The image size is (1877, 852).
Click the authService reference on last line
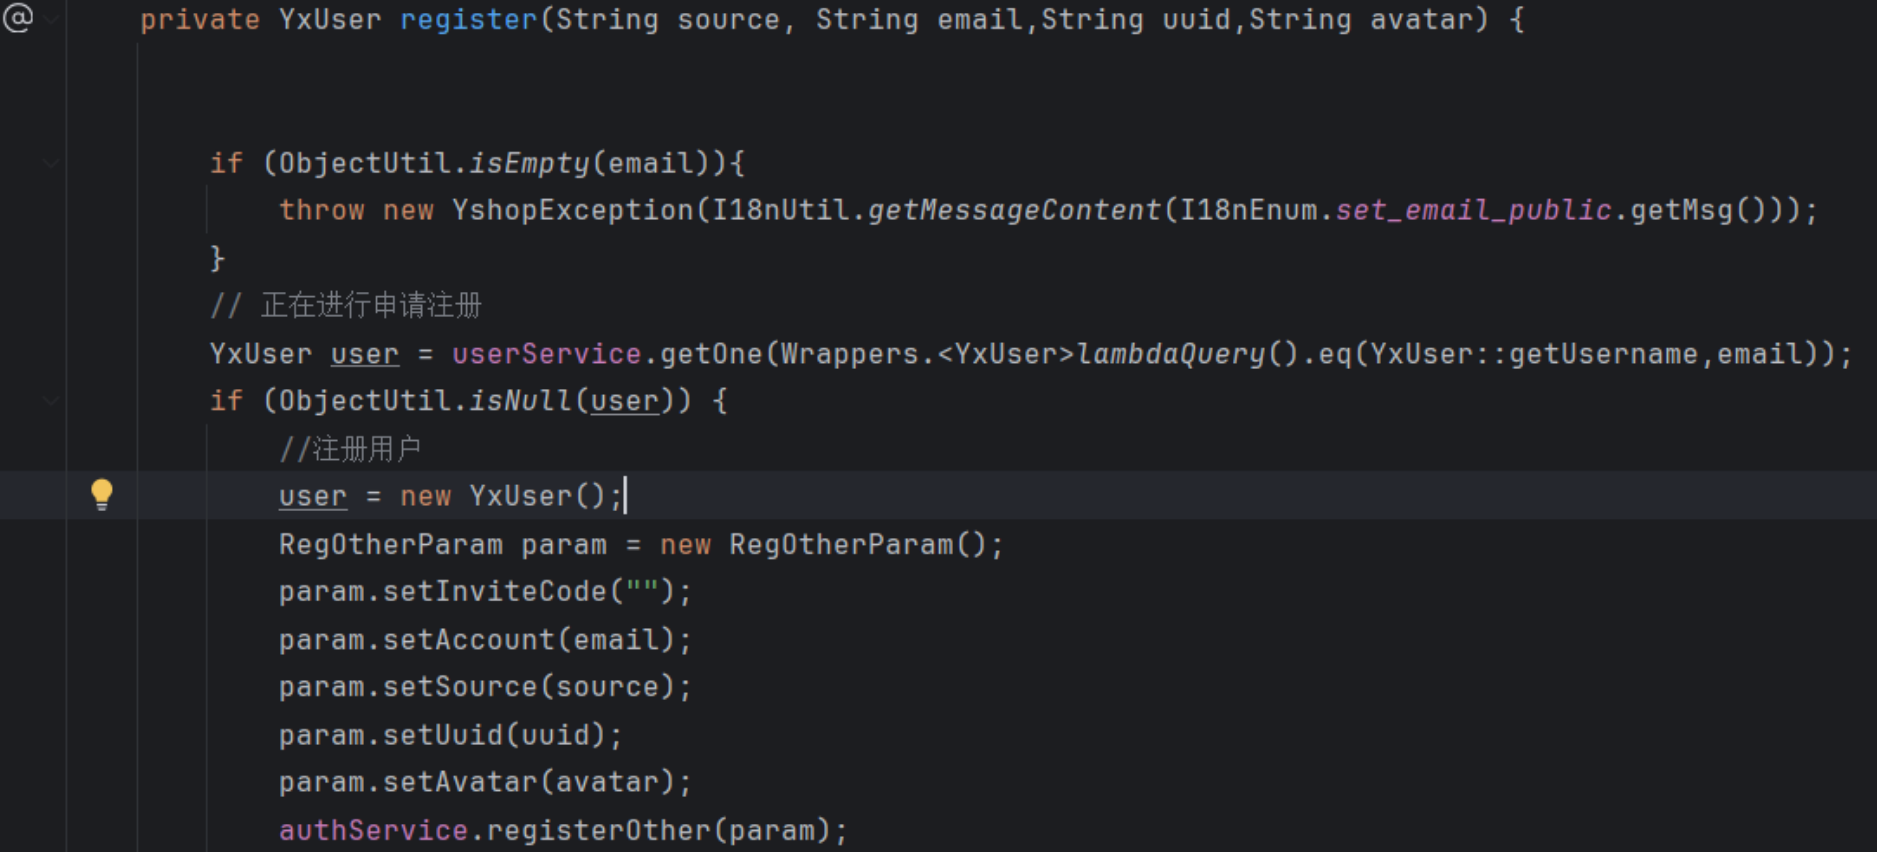point(373,830)
